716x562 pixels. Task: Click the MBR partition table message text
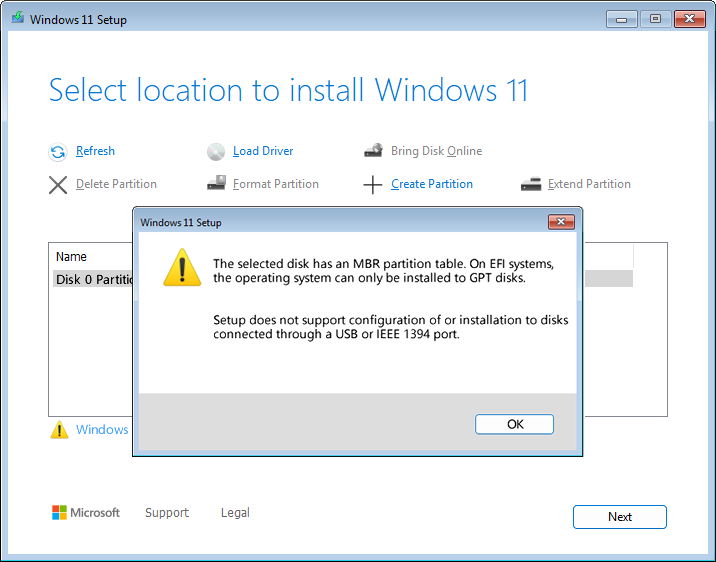[x=383, y=271]
